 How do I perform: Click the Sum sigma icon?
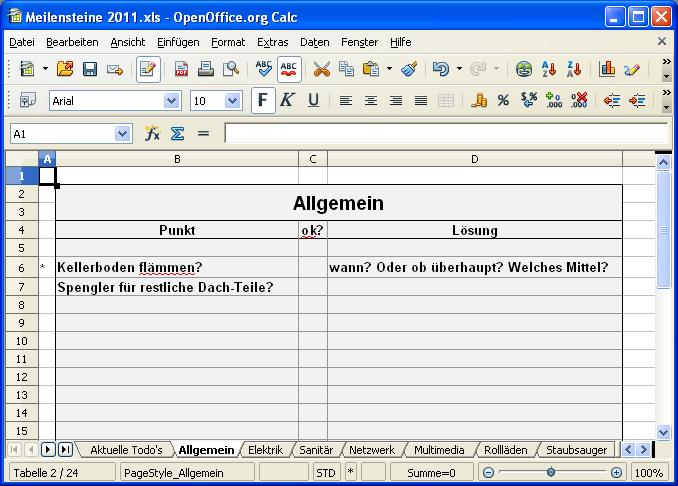click(177, 133)
